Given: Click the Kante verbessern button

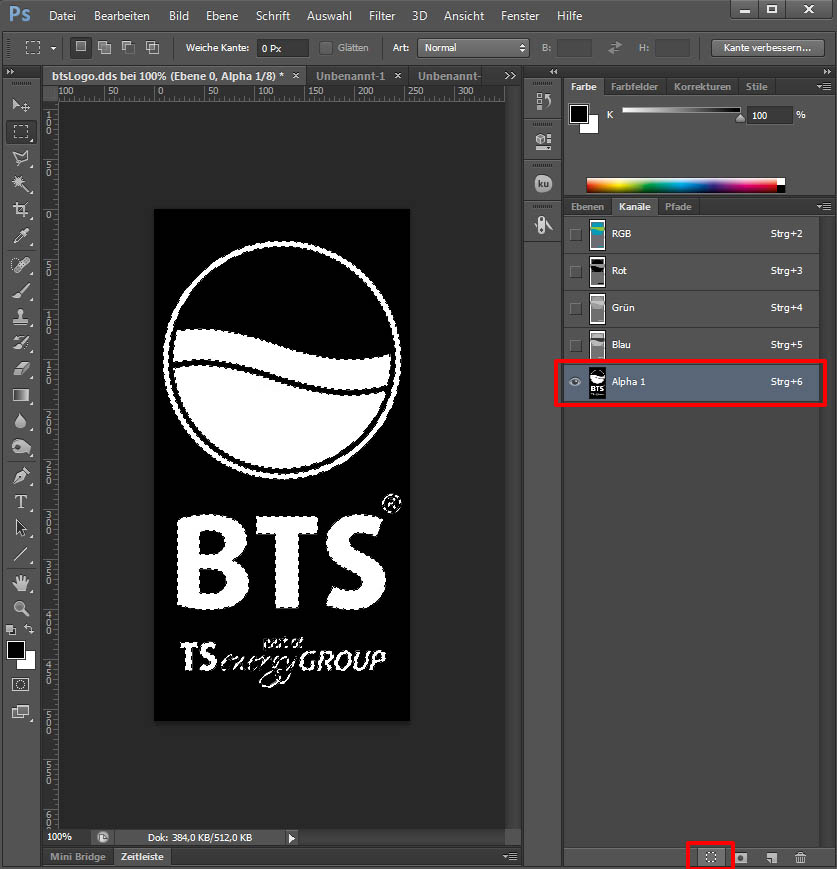Looking at the screenshot, I should point(767,48).
